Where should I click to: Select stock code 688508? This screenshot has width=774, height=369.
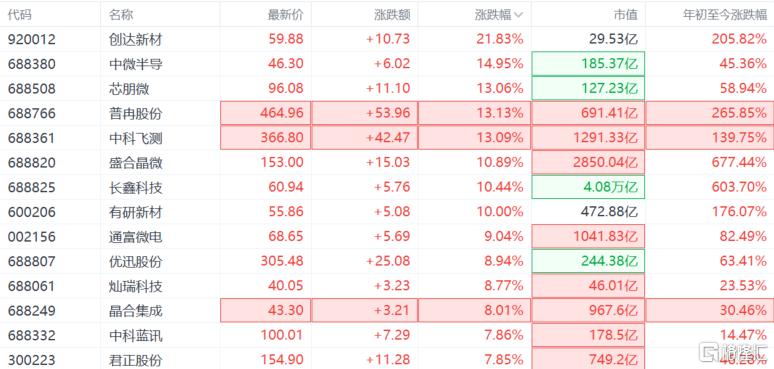pyautogui.click(x=32, y=89)
